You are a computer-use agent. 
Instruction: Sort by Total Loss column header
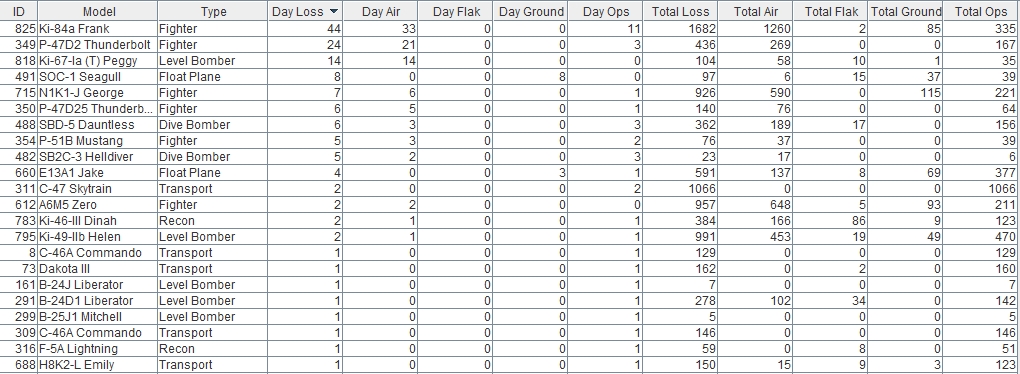pyautogui.click(x=680, y=11)
